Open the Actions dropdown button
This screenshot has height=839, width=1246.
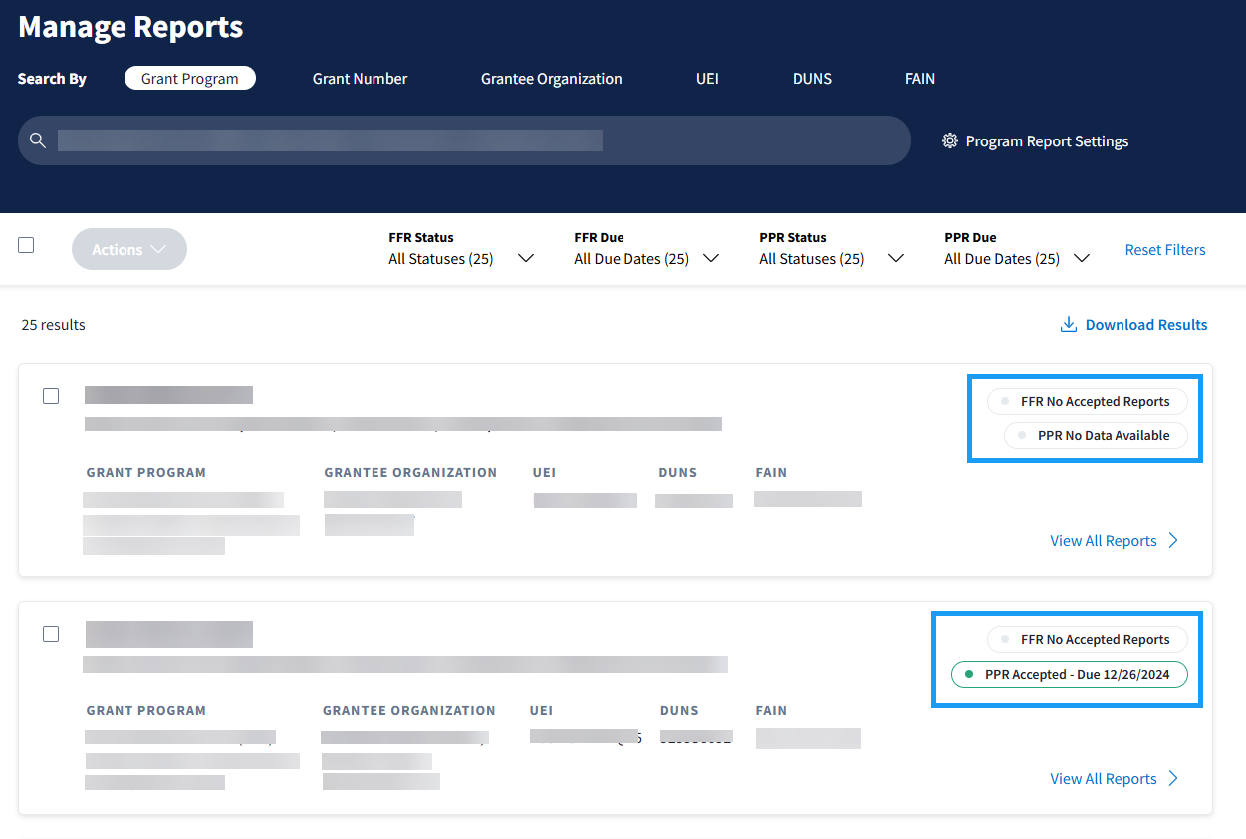(x=129, y=250)
